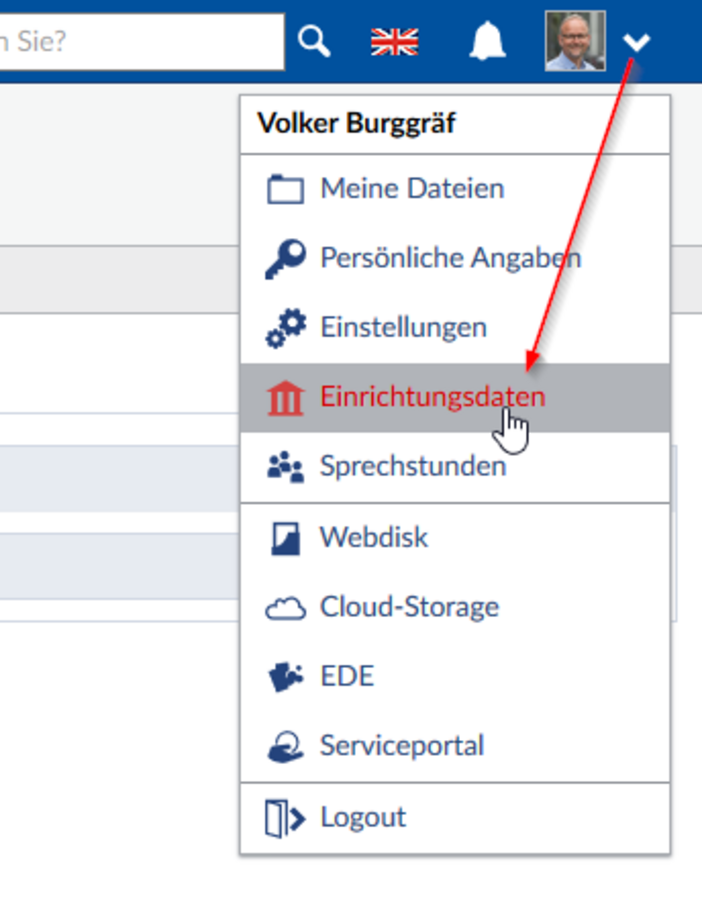Open notifications with the bell icon
The image size is (702, 900).
487,41
